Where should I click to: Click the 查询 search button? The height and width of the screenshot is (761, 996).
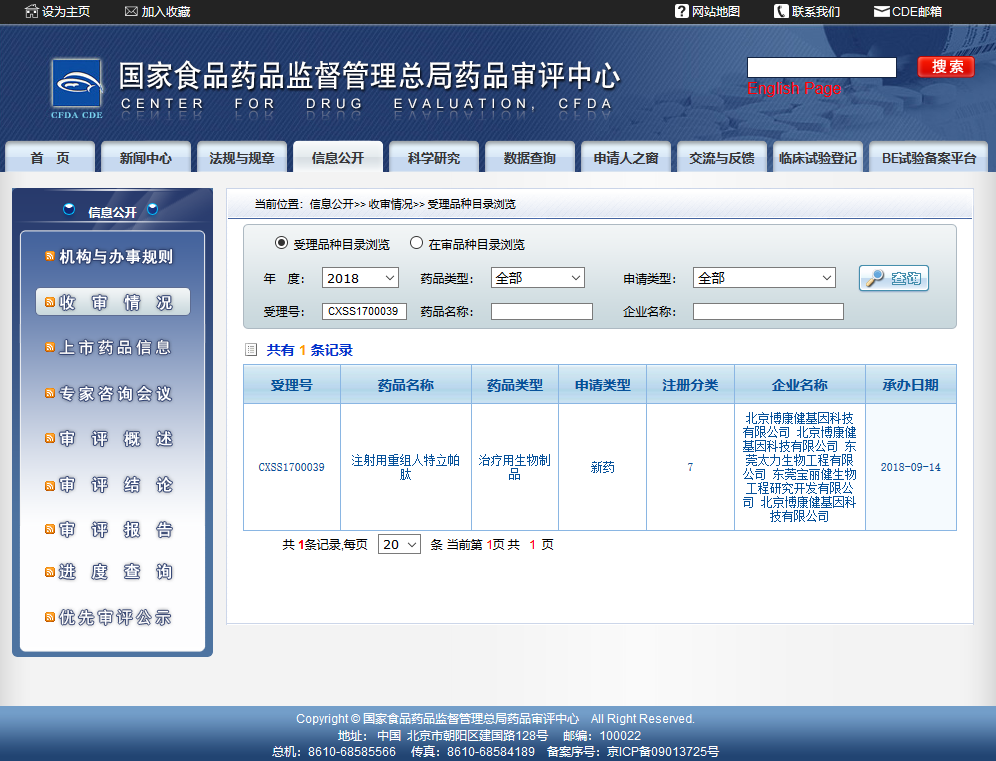click(x=894, y=278)
